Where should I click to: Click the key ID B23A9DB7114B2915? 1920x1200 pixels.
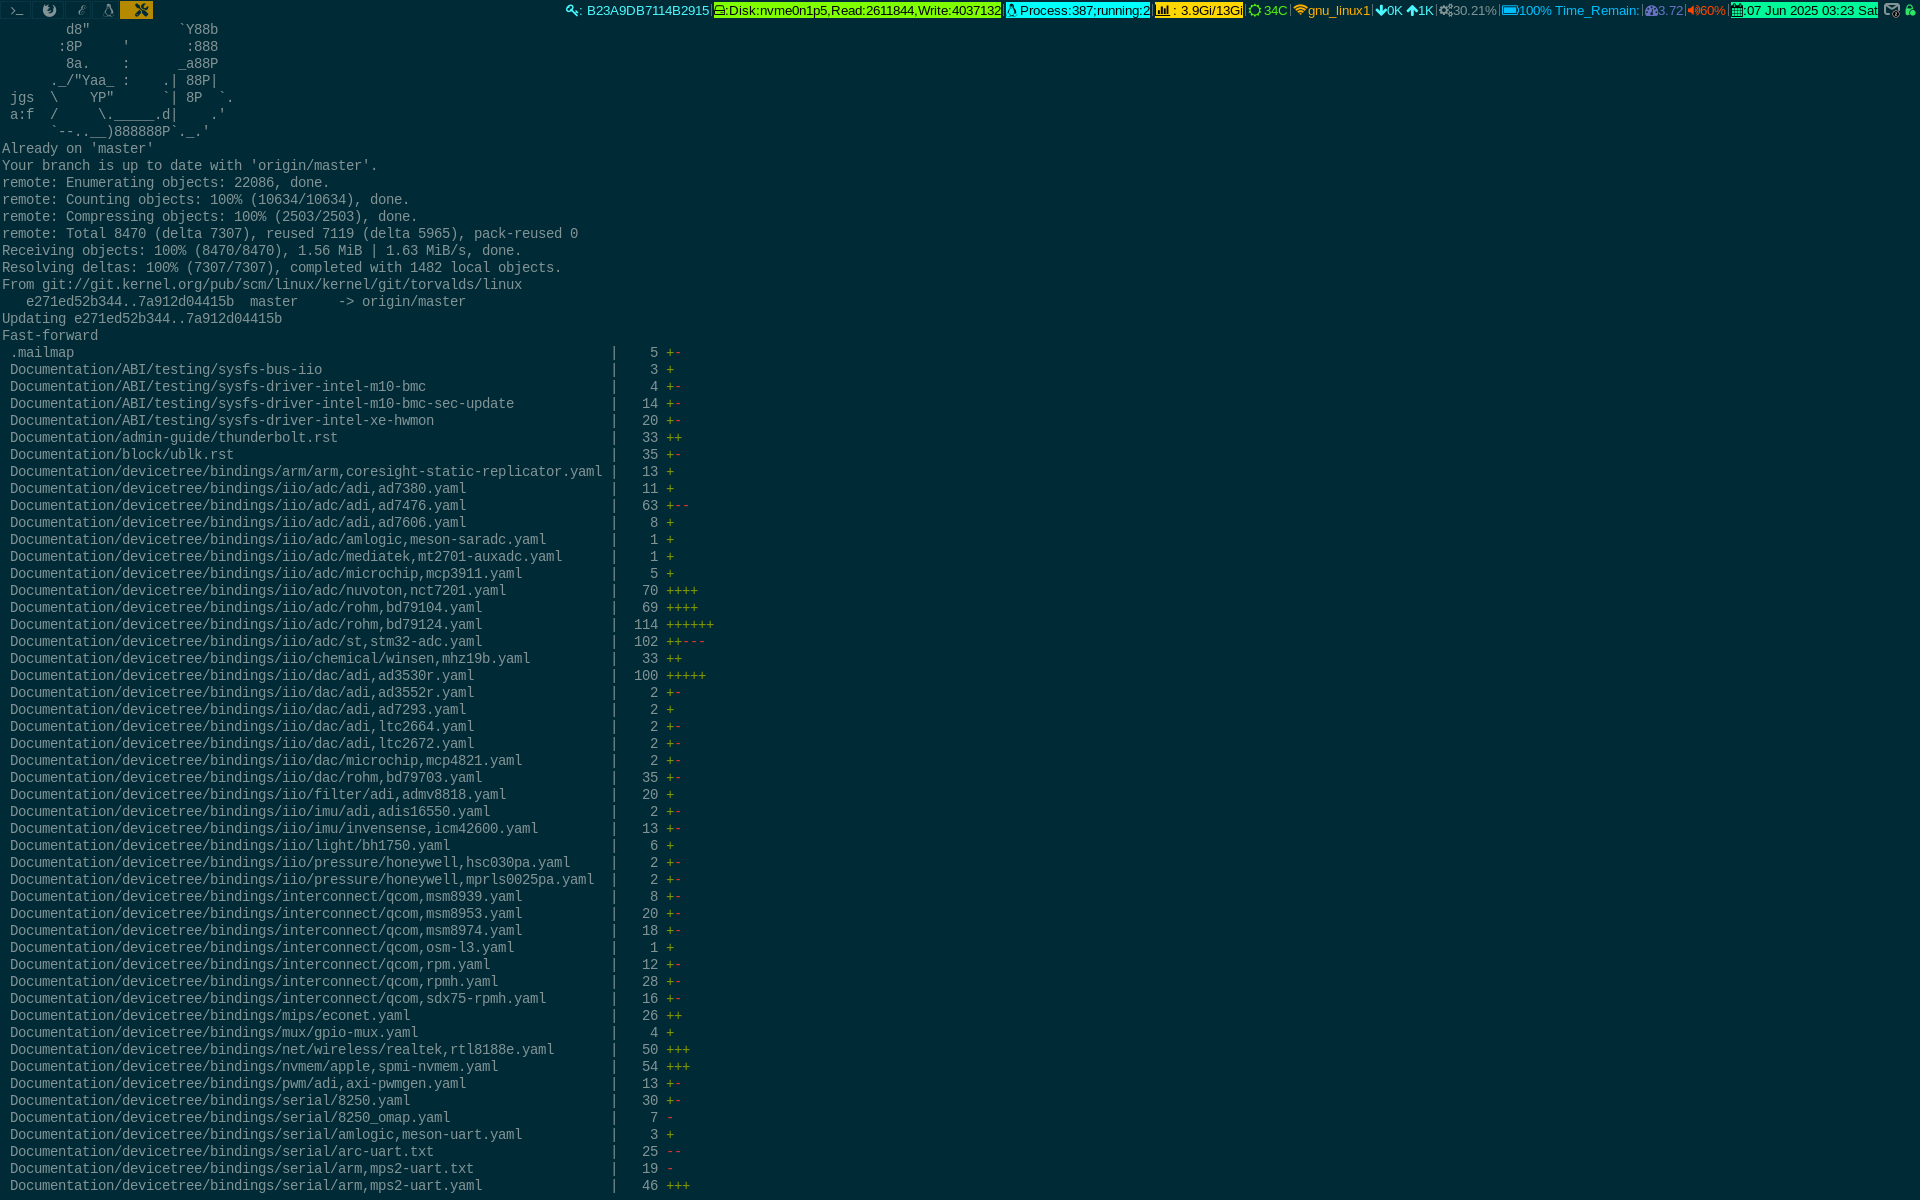(648, 10)
